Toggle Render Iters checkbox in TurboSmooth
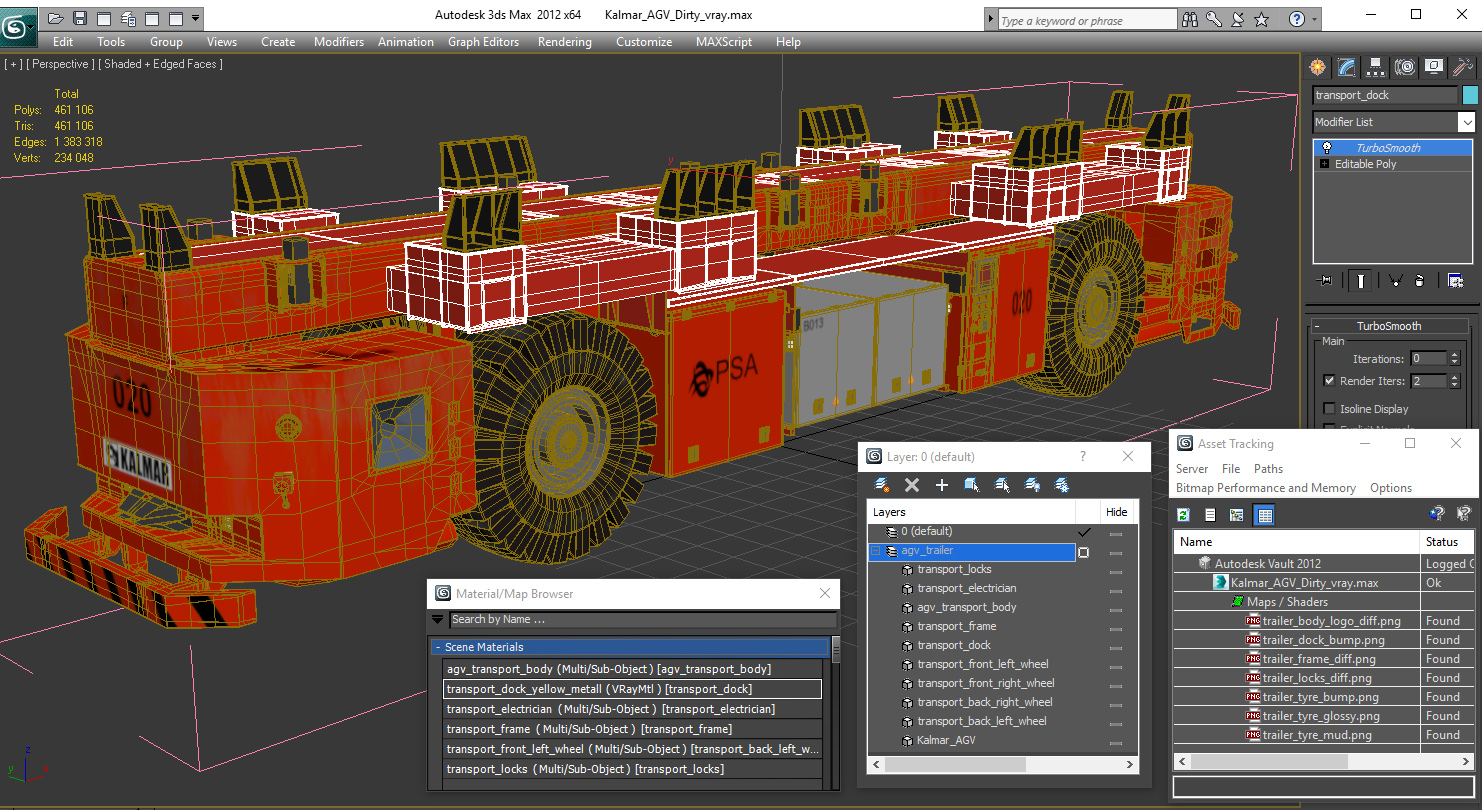The height and width of the screenshot is (810, 1482). tap(1329, 380)
